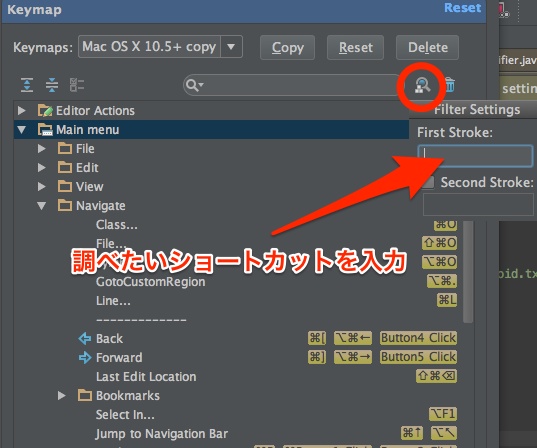
Task: Click the Main menu folder icon
Action: coord(45,130)
